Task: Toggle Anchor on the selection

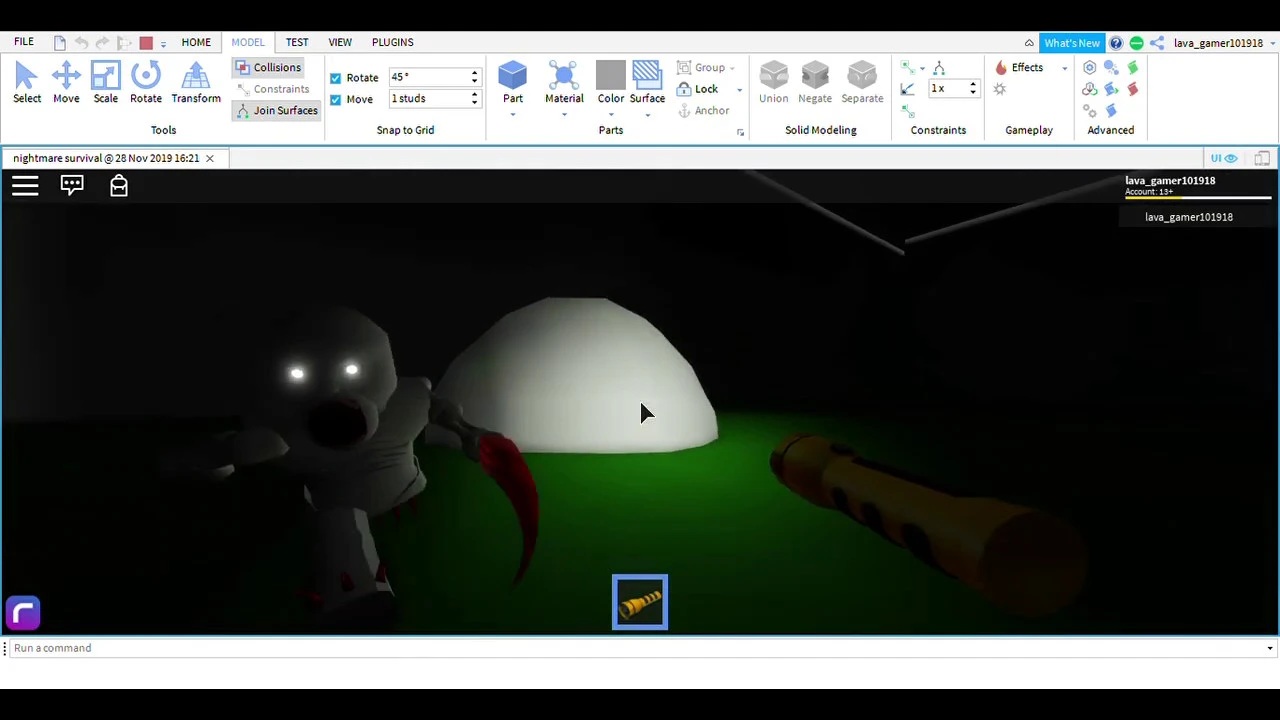Action: [x=703, y=110]
